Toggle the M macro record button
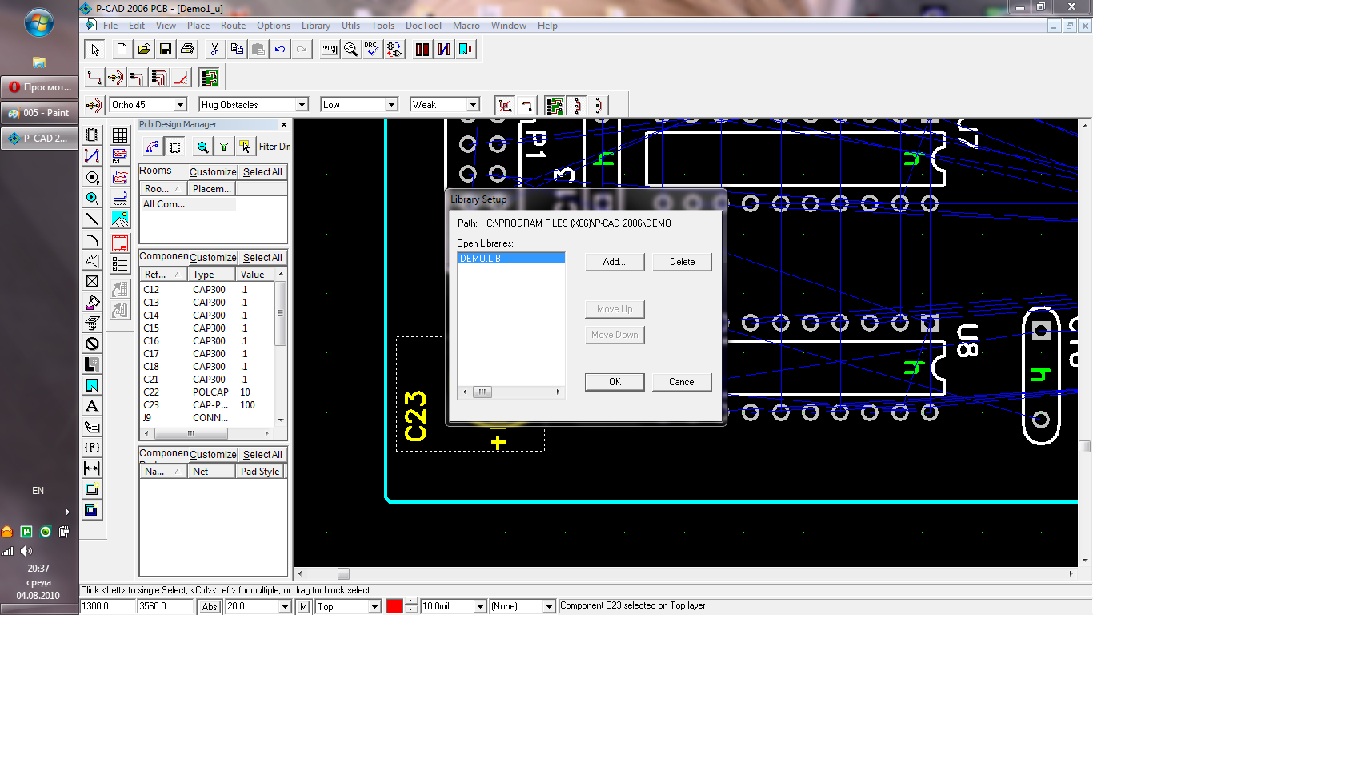Screen dimensions: 1366x768 [302, 607]
